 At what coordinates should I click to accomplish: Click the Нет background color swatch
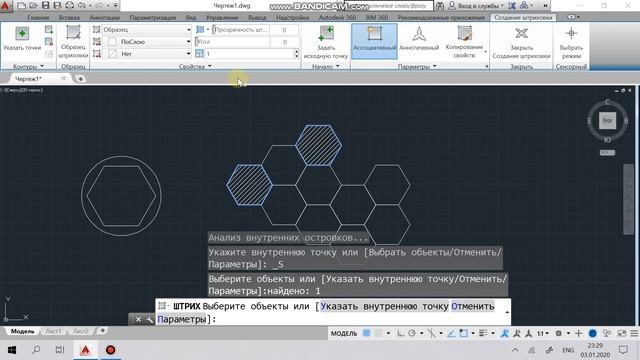pos(112,53)
